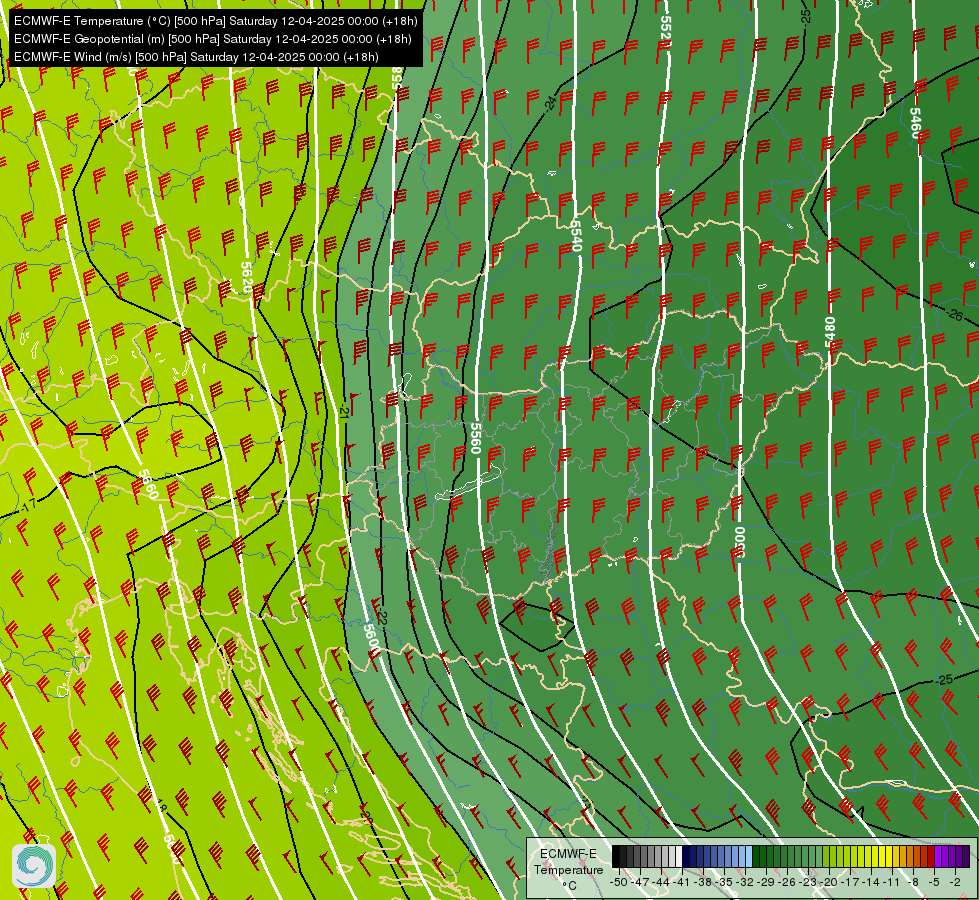Click the -8 tick label in the legend

point(913,882)
